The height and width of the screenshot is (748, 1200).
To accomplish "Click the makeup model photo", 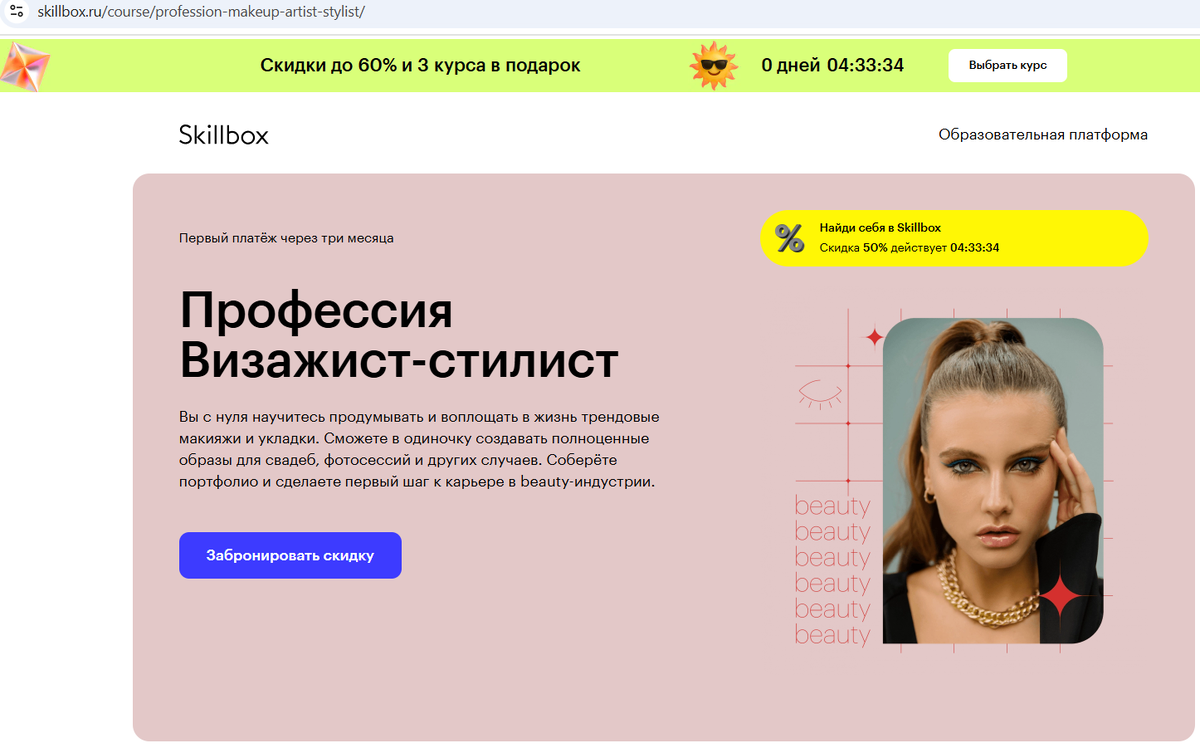I will click(x=993, y=480).
